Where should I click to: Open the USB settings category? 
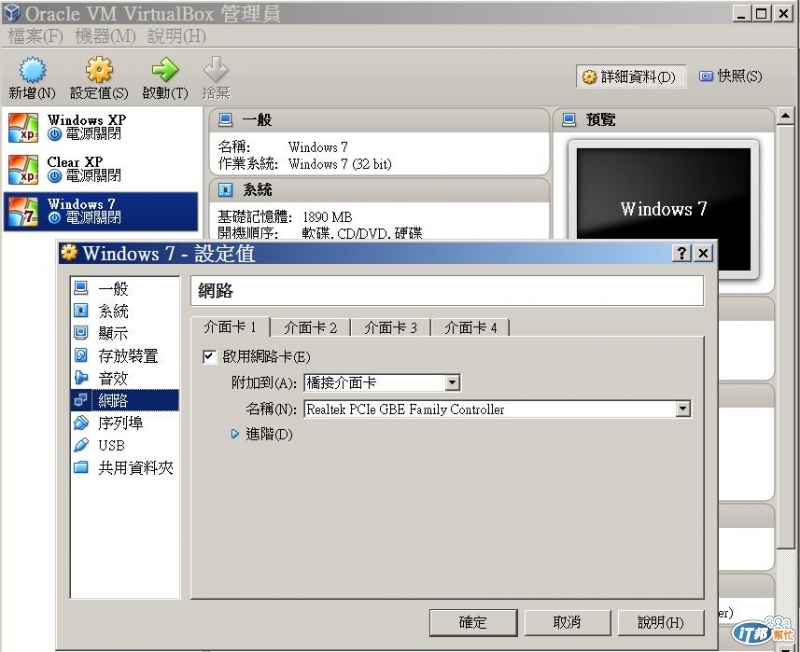(x=125, y=445)
